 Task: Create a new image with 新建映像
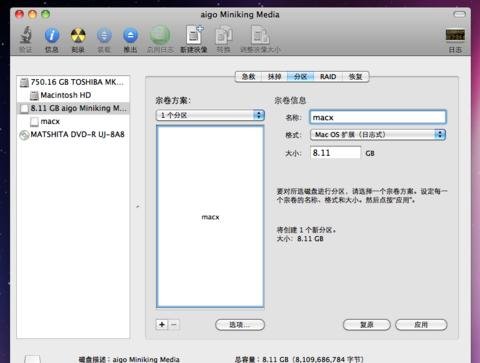click(x=194, y=35)
